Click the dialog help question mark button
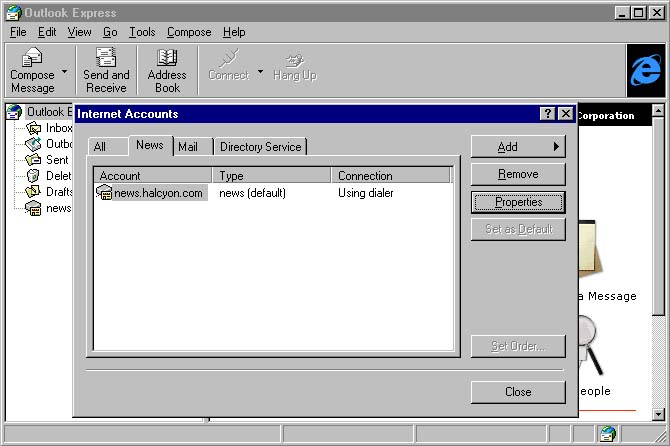Screen dimensions: 670x446 [x=548, y=114]
